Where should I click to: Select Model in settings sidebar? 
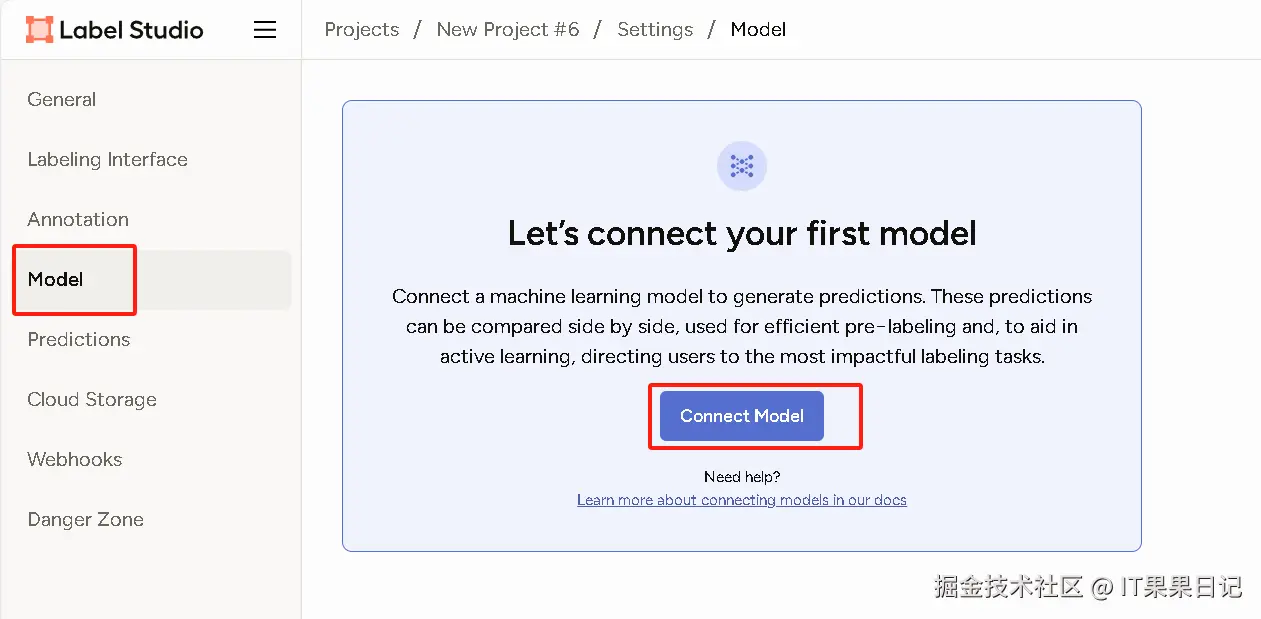(x=56, y=280)
